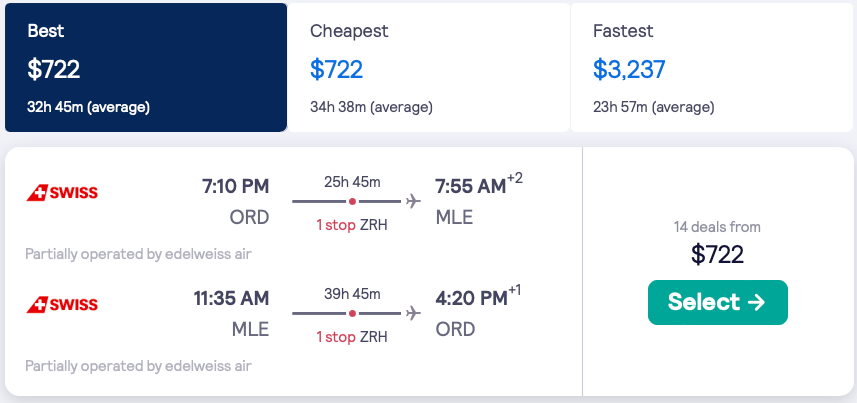Click the 7:10 PM ORD departure time

pos(235,187)
